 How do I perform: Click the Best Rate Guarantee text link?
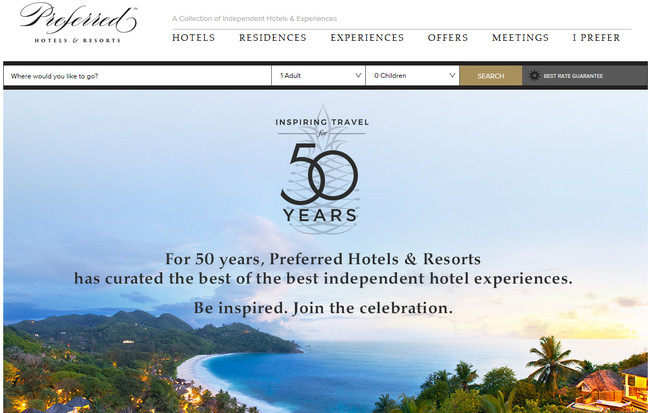[573, 76]
